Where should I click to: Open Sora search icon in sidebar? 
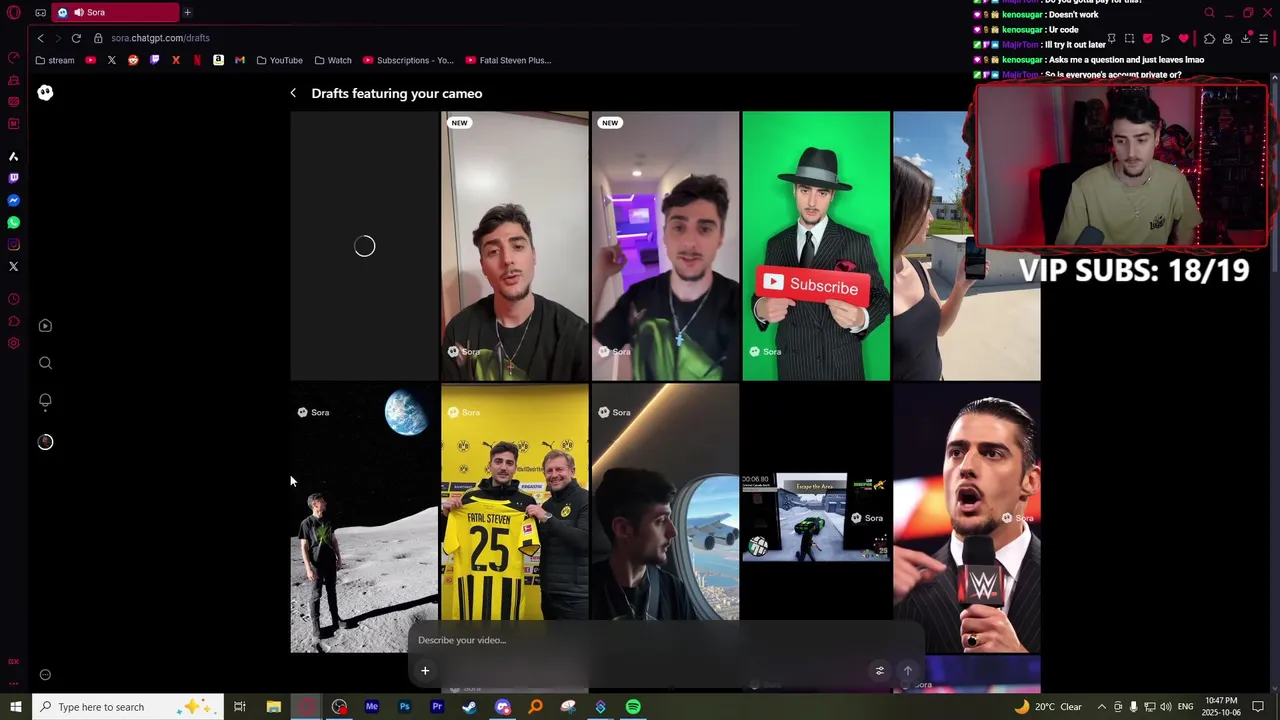45,363
